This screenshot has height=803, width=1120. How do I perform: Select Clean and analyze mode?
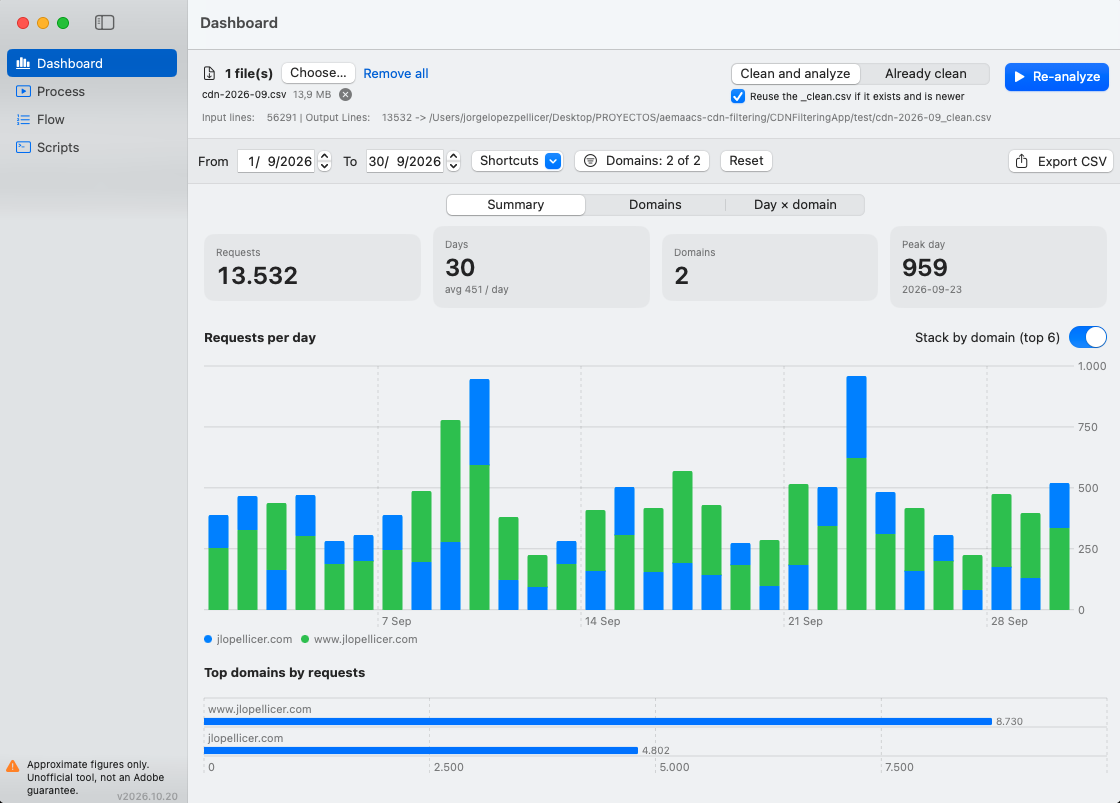(795, 74)
